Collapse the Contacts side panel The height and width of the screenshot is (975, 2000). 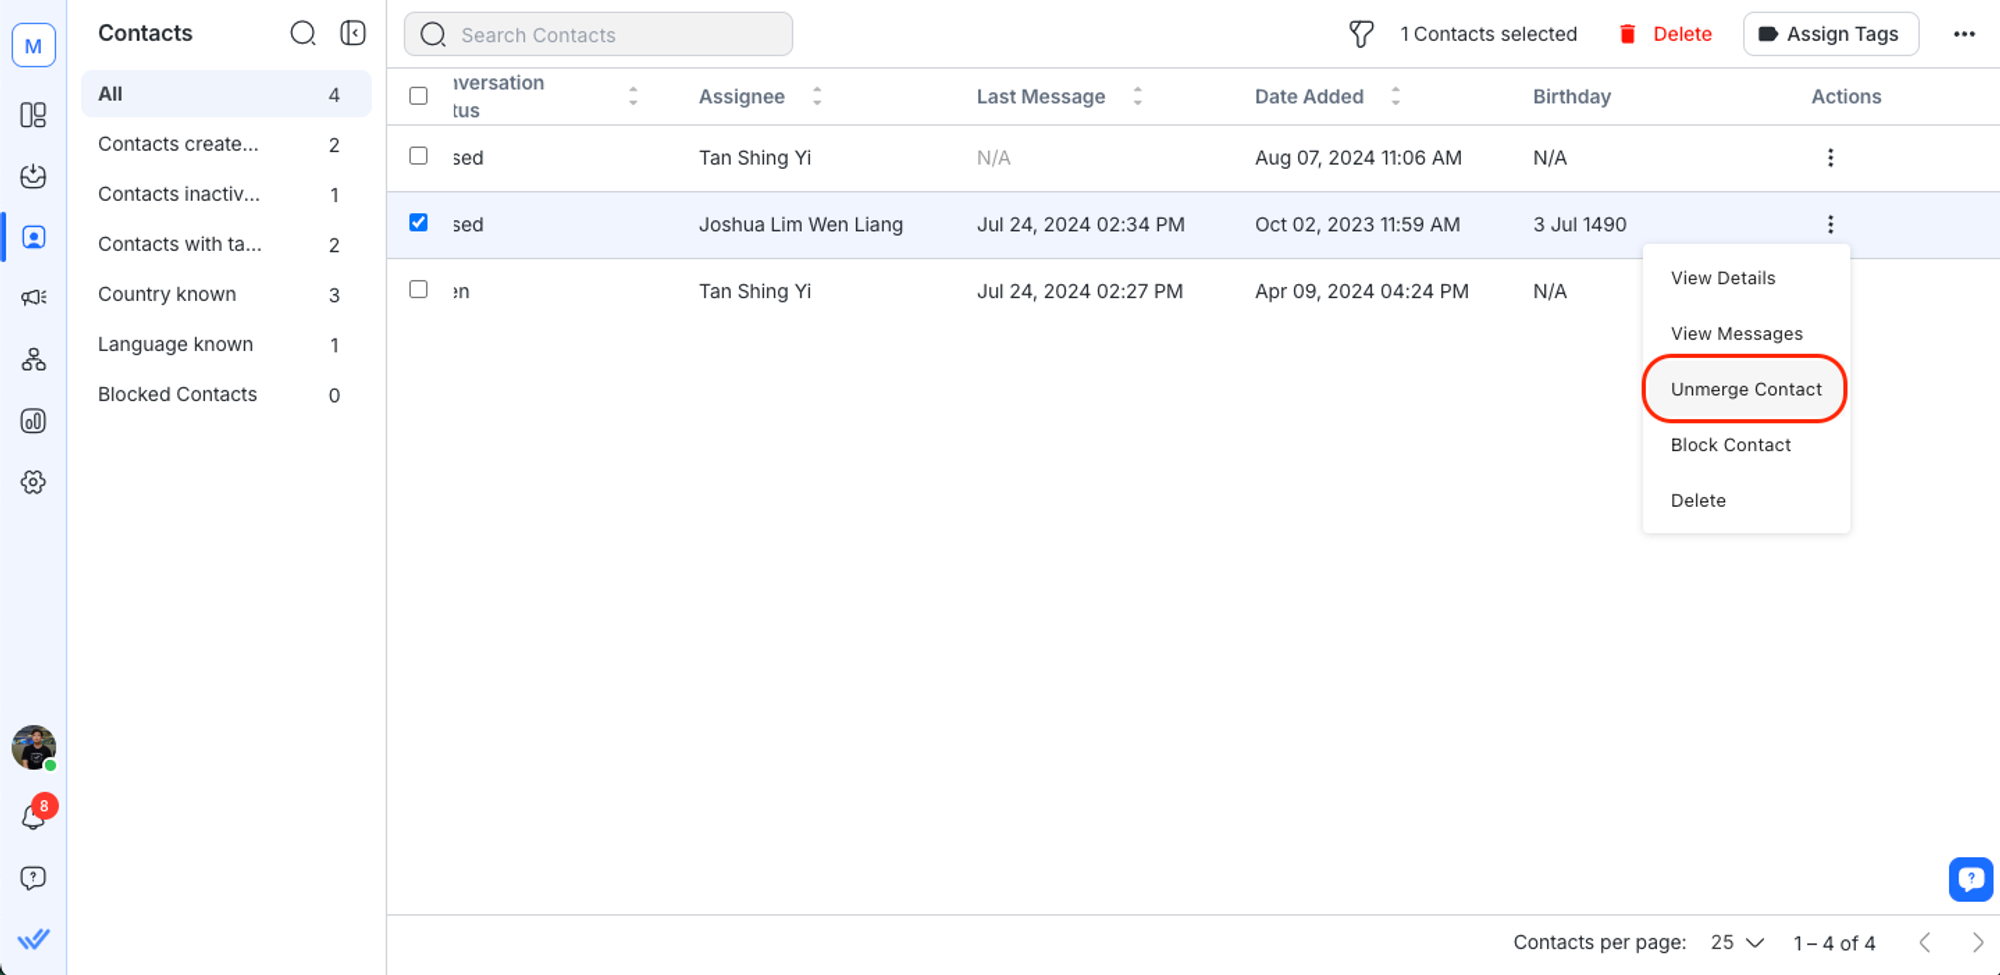tap(353, 33)
